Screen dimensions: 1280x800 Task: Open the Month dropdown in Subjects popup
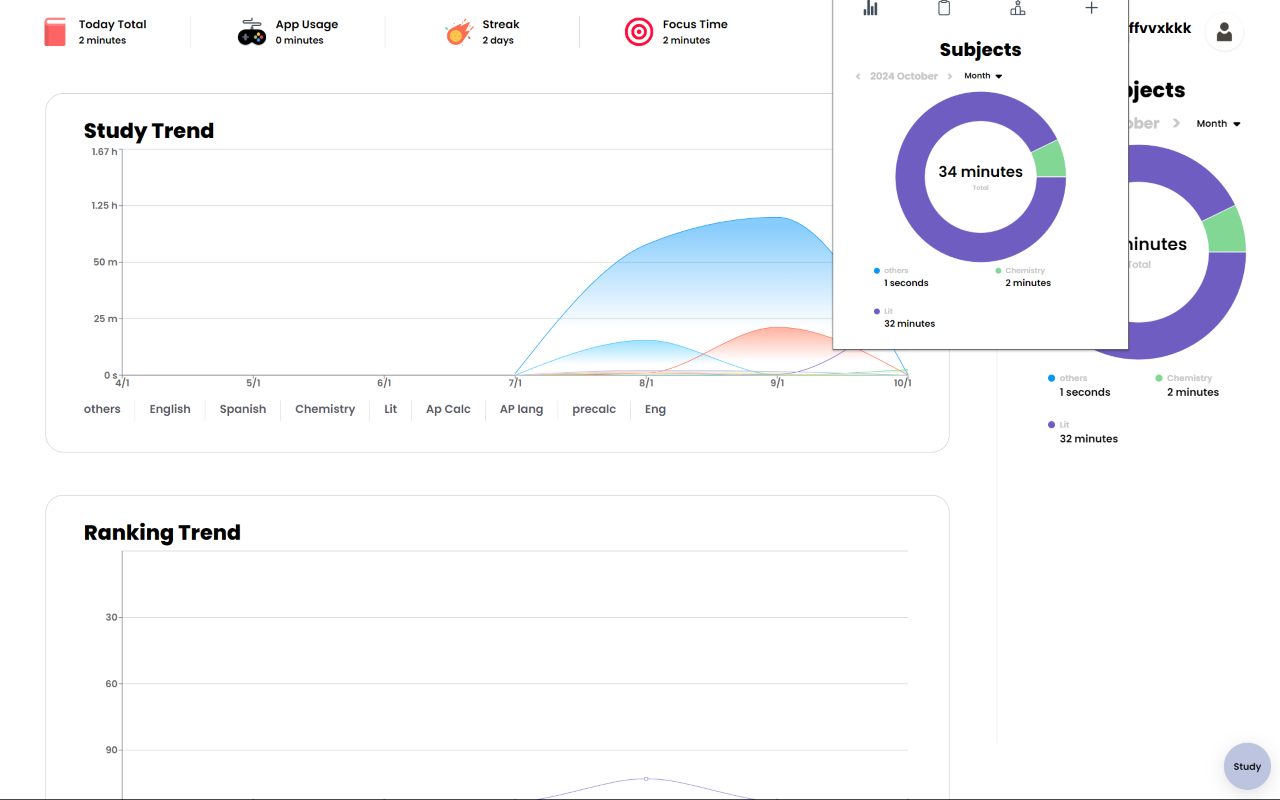pos(983,76)
